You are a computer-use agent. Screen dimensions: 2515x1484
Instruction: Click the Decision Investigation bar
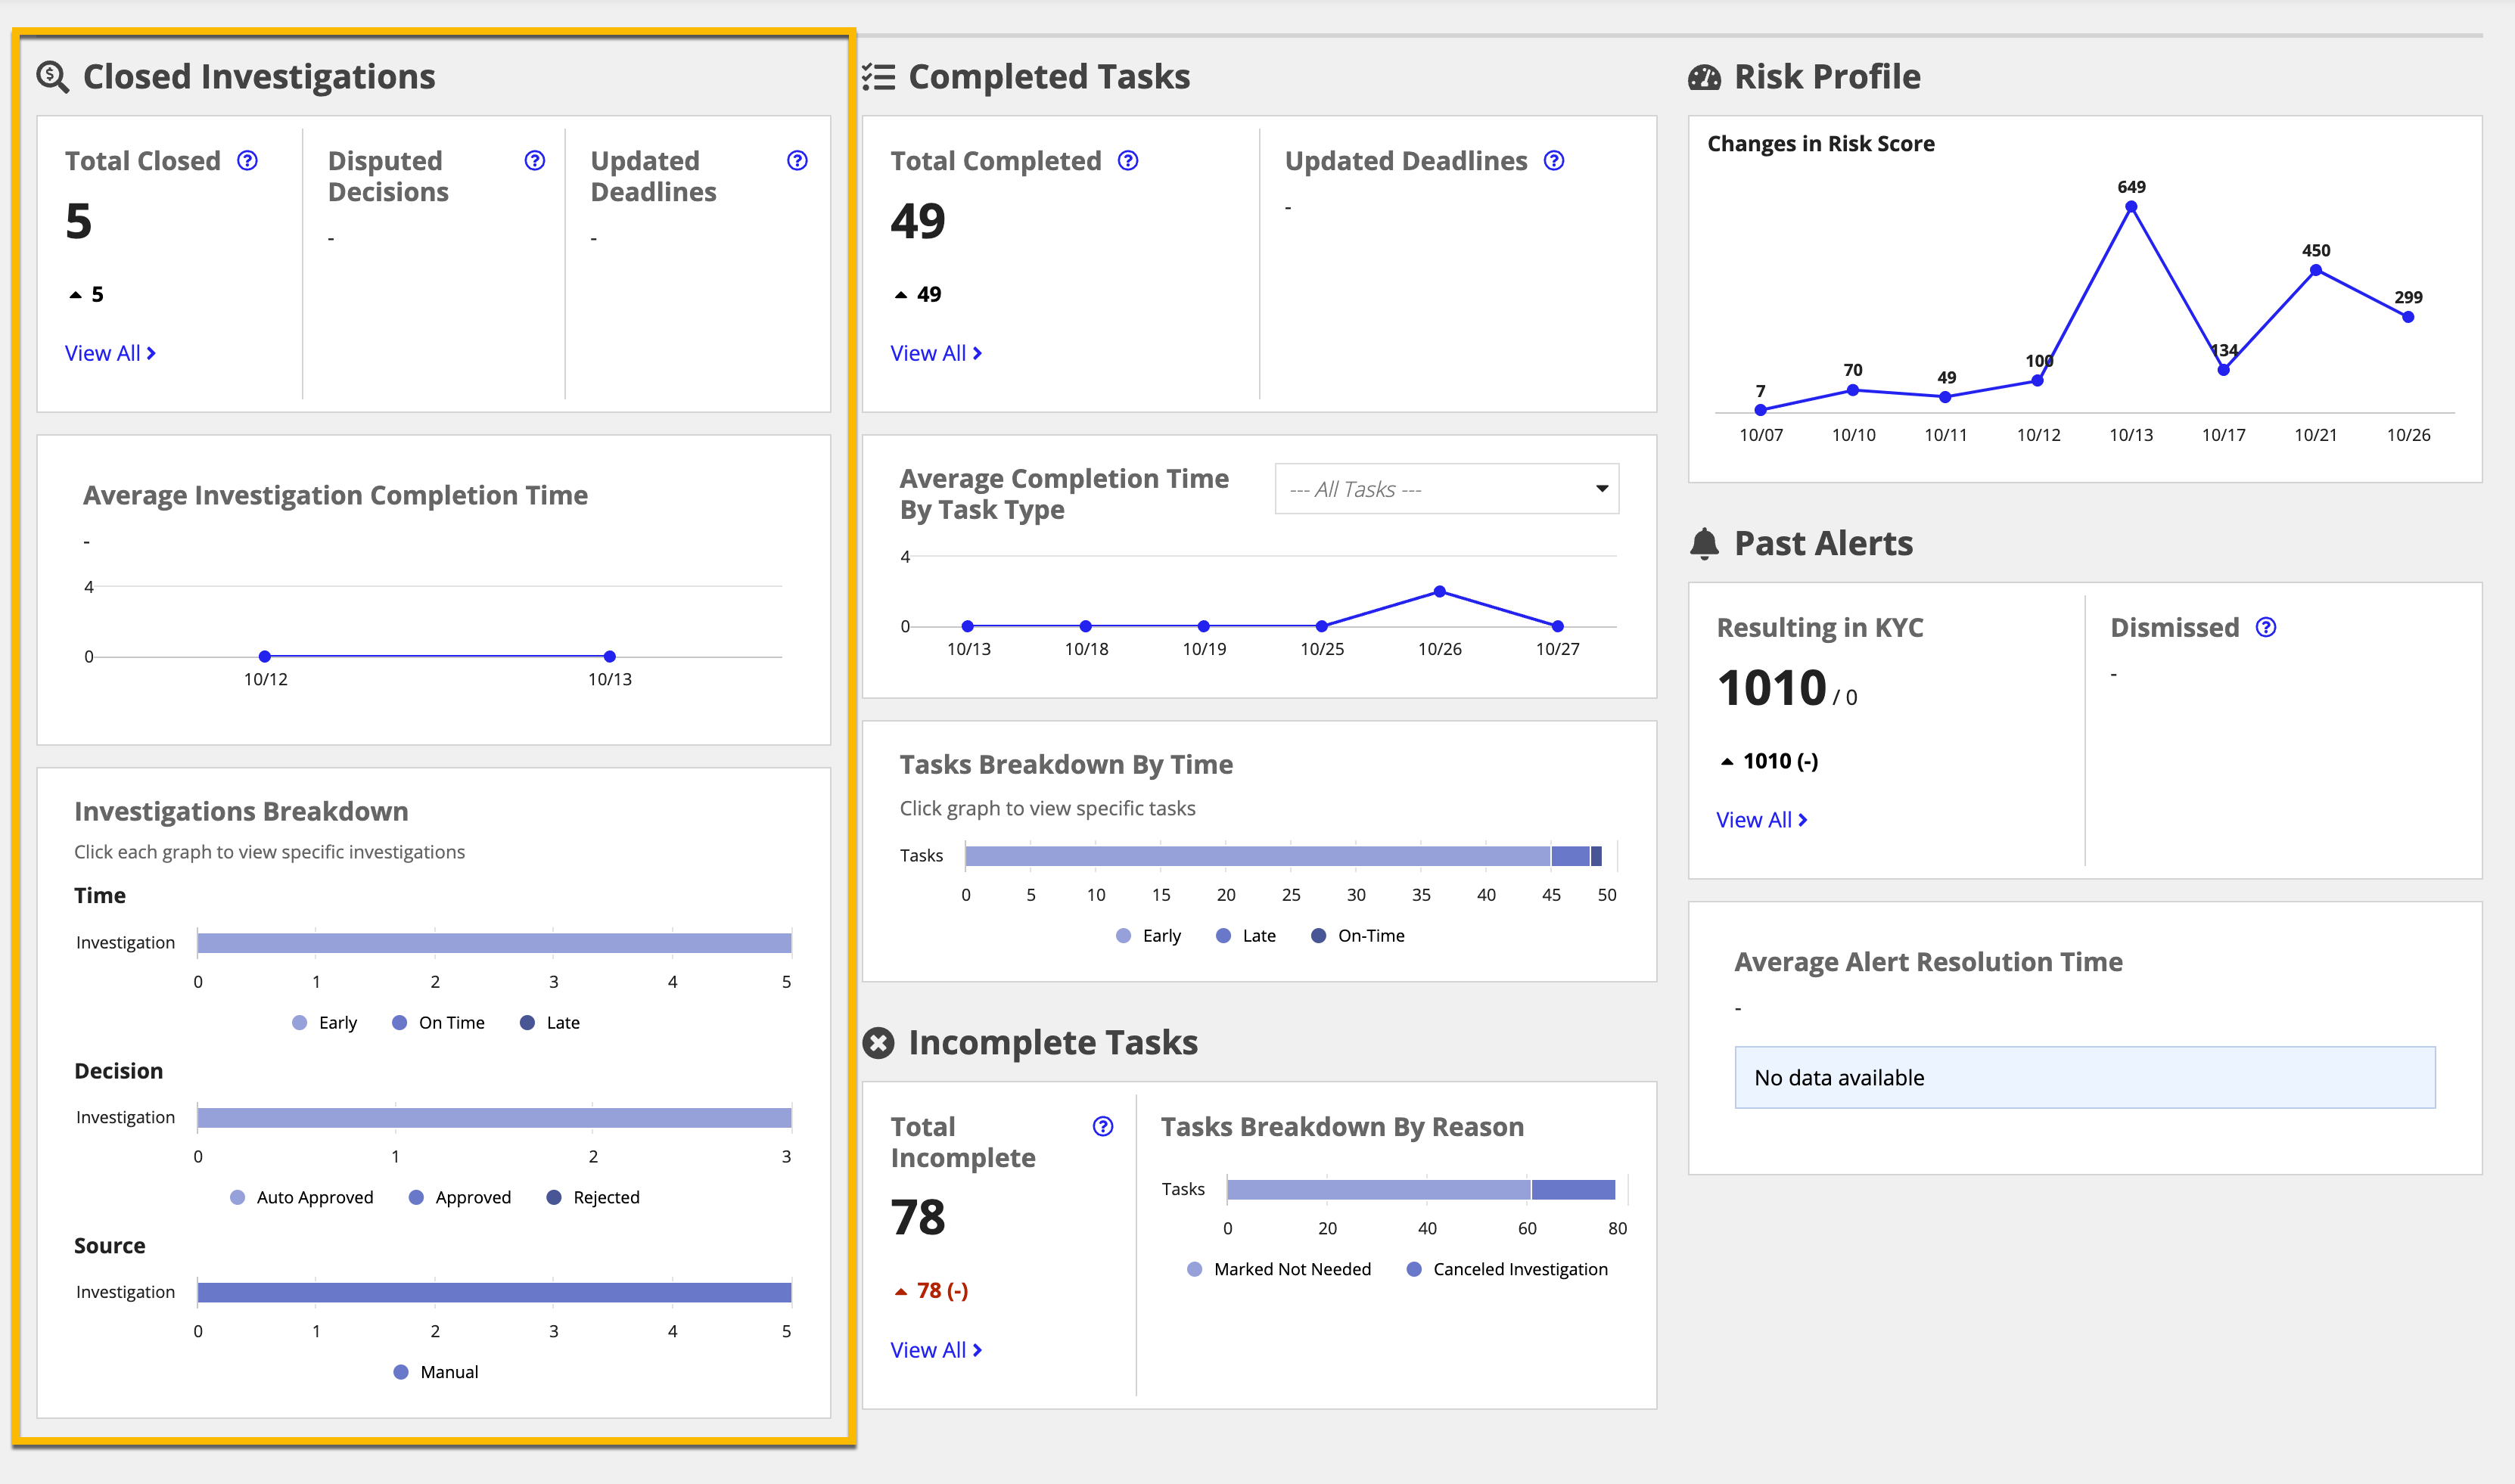pos(494,1118)
